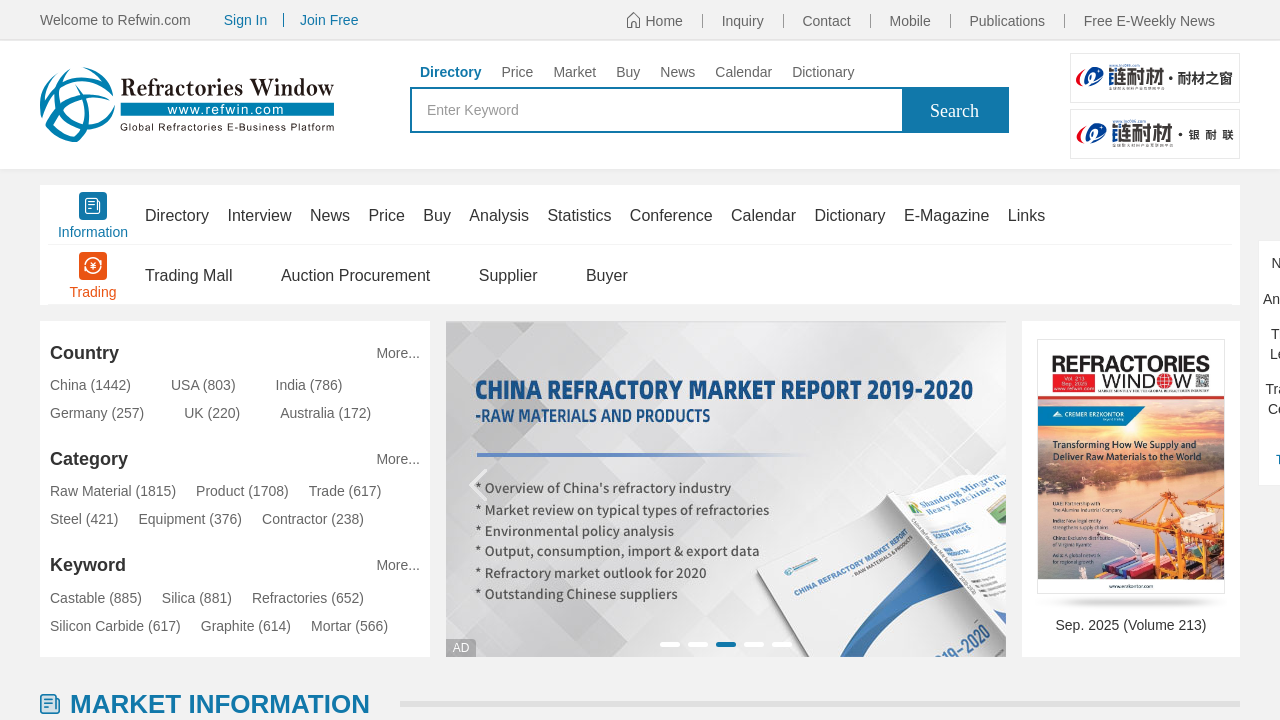Open the top partner banner advertisement
The image size is (1280, 720).
tap(1155, 78)
